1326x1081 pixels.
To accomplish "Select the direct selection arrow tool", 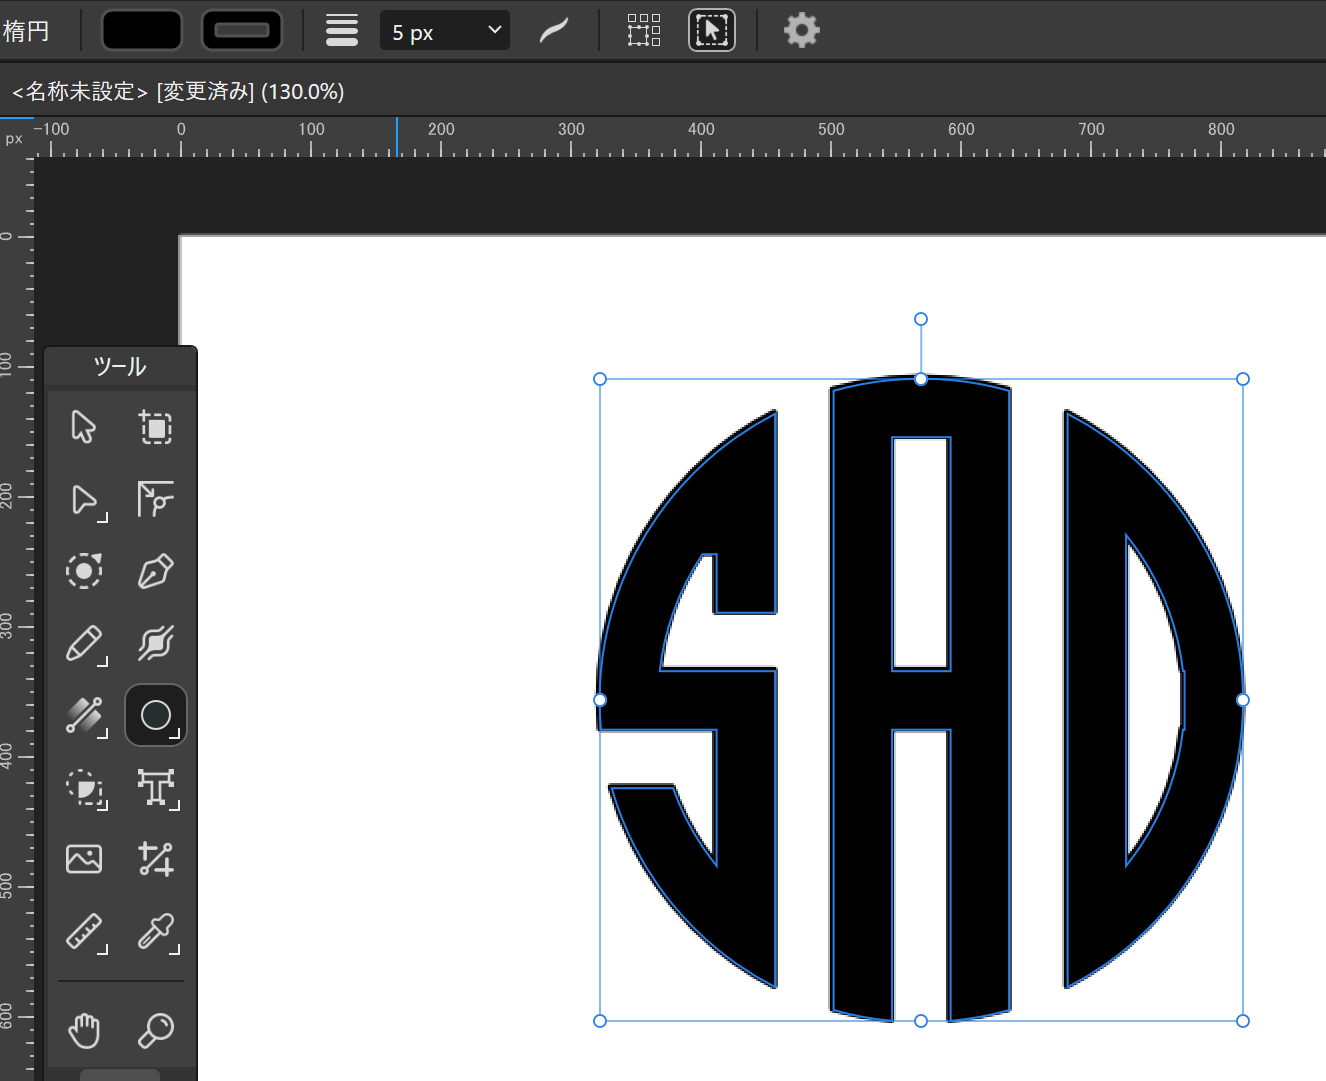I will click(84, 500).
